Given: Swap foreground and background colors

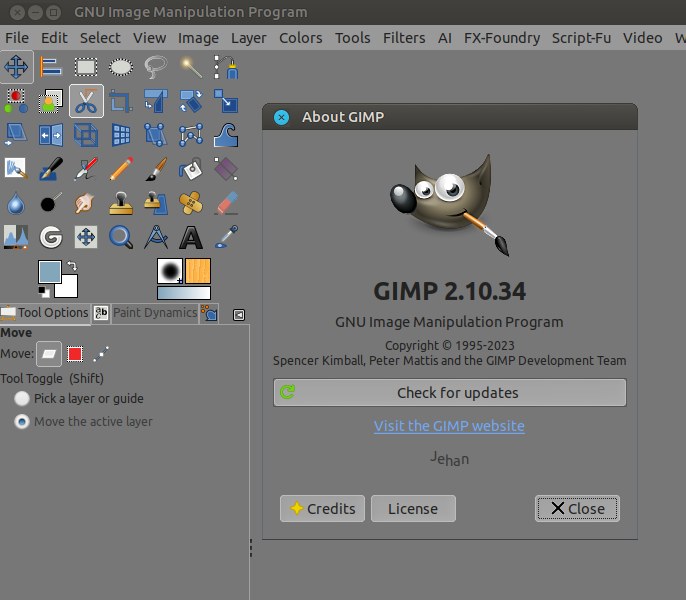Looking at the screenshot, I should [72, 266].
